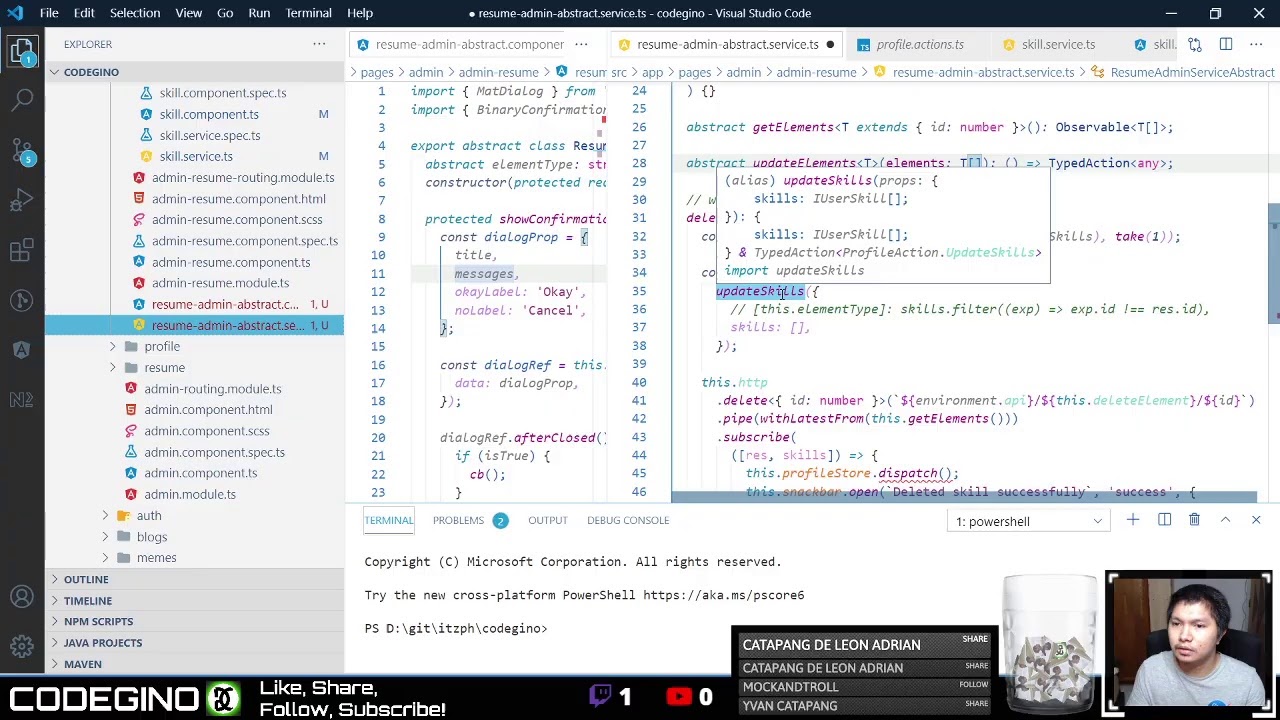
Task: Select the DEBUG CONSOLE panel tab
Action: [x=628, y=520]
